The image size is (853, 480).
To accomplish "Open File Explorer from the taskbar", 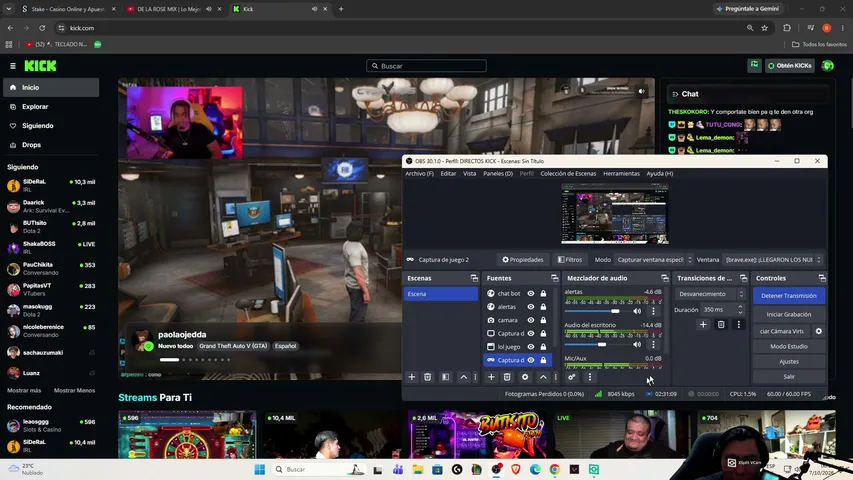I will [x=417, y=469].
